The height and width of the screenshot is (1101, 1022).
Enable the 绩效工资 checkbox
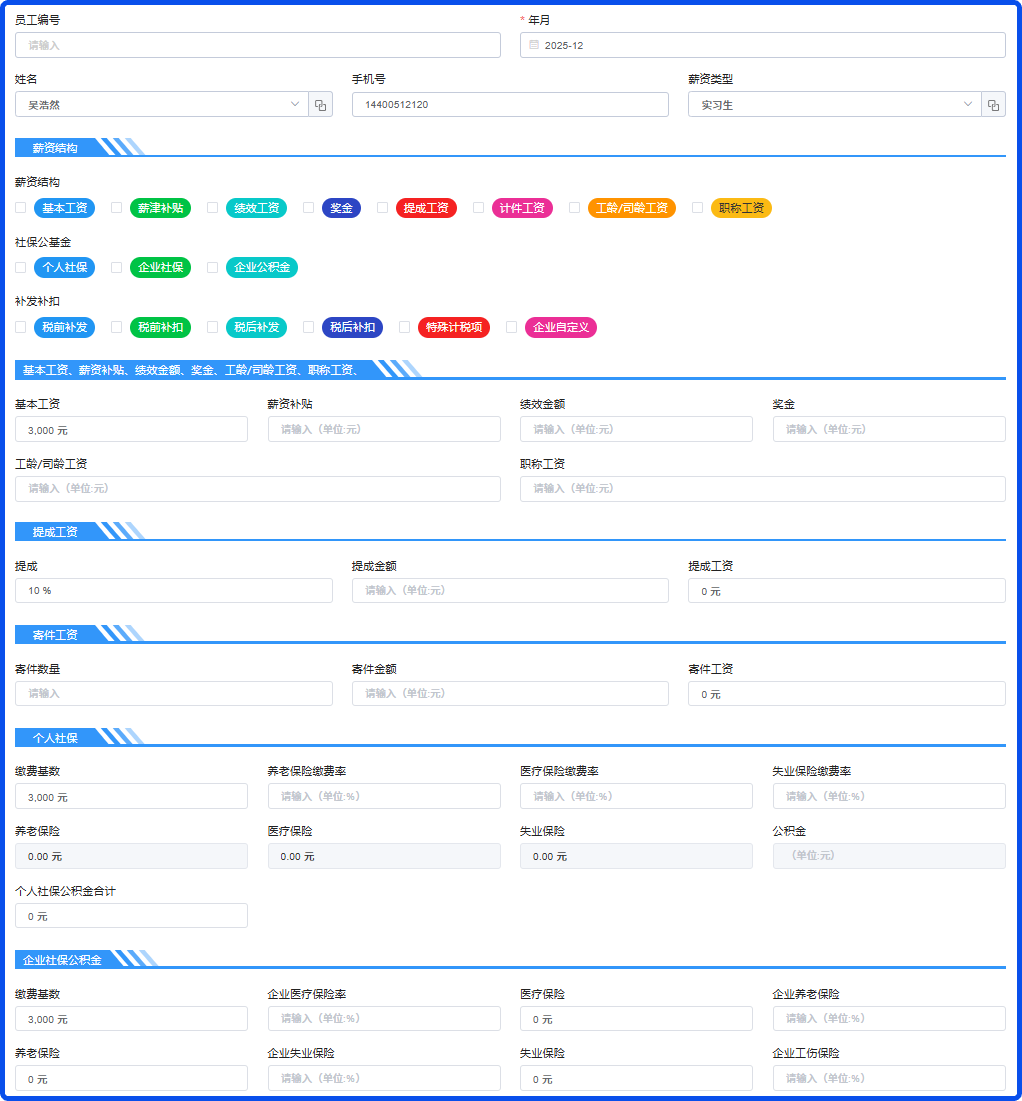212,208
